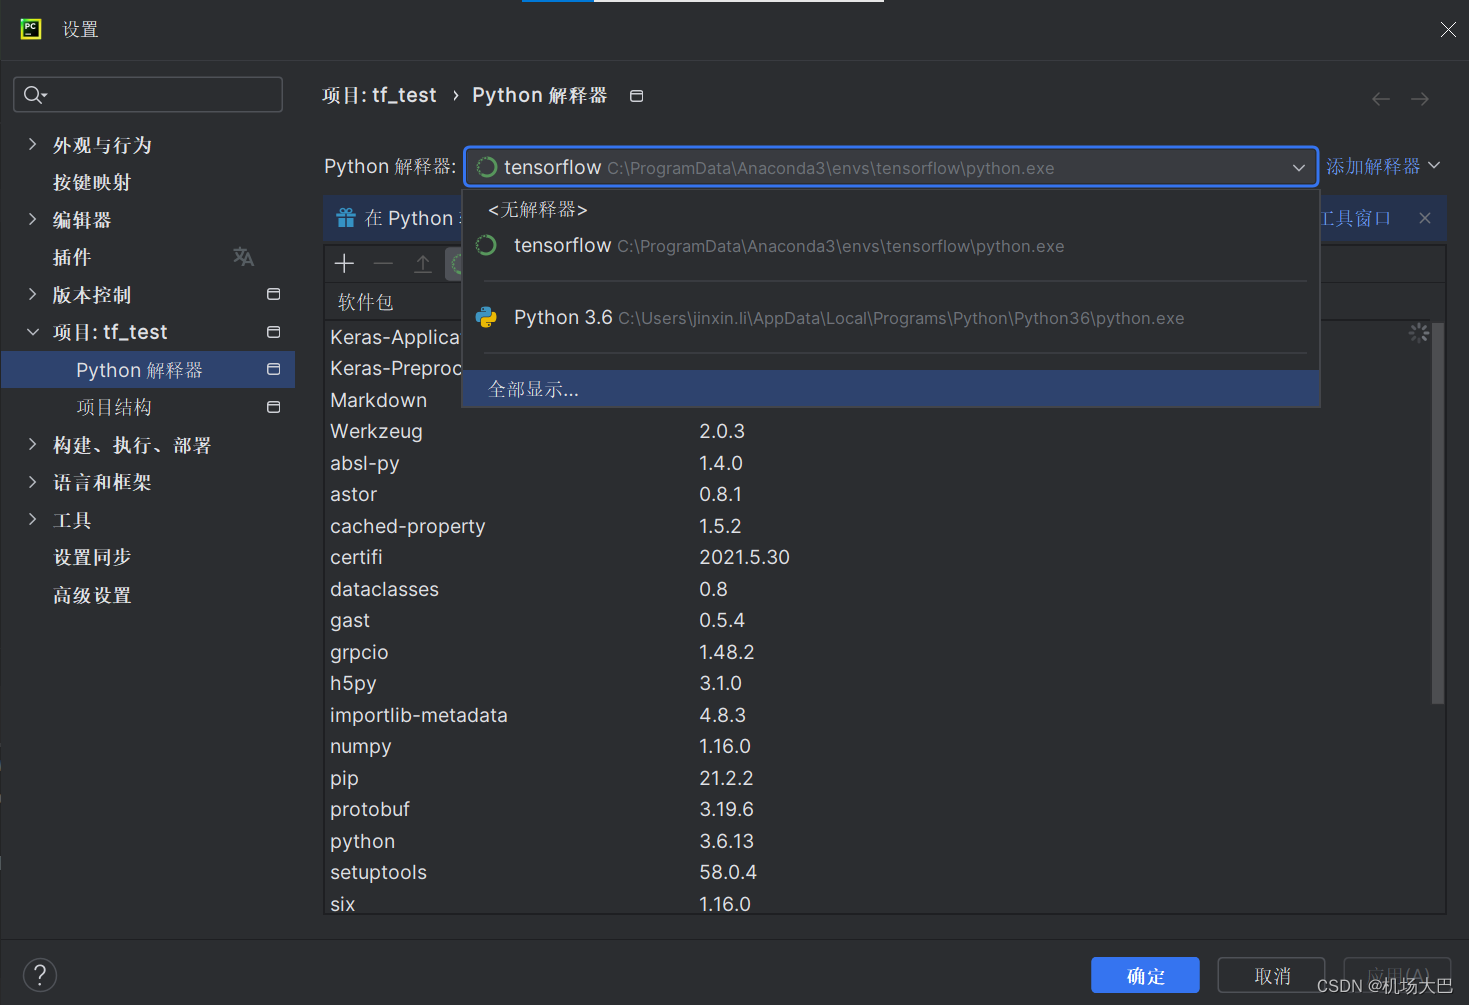Expand the 构建、执行、部署 section

pyautogui.click(x=32, y=444)
